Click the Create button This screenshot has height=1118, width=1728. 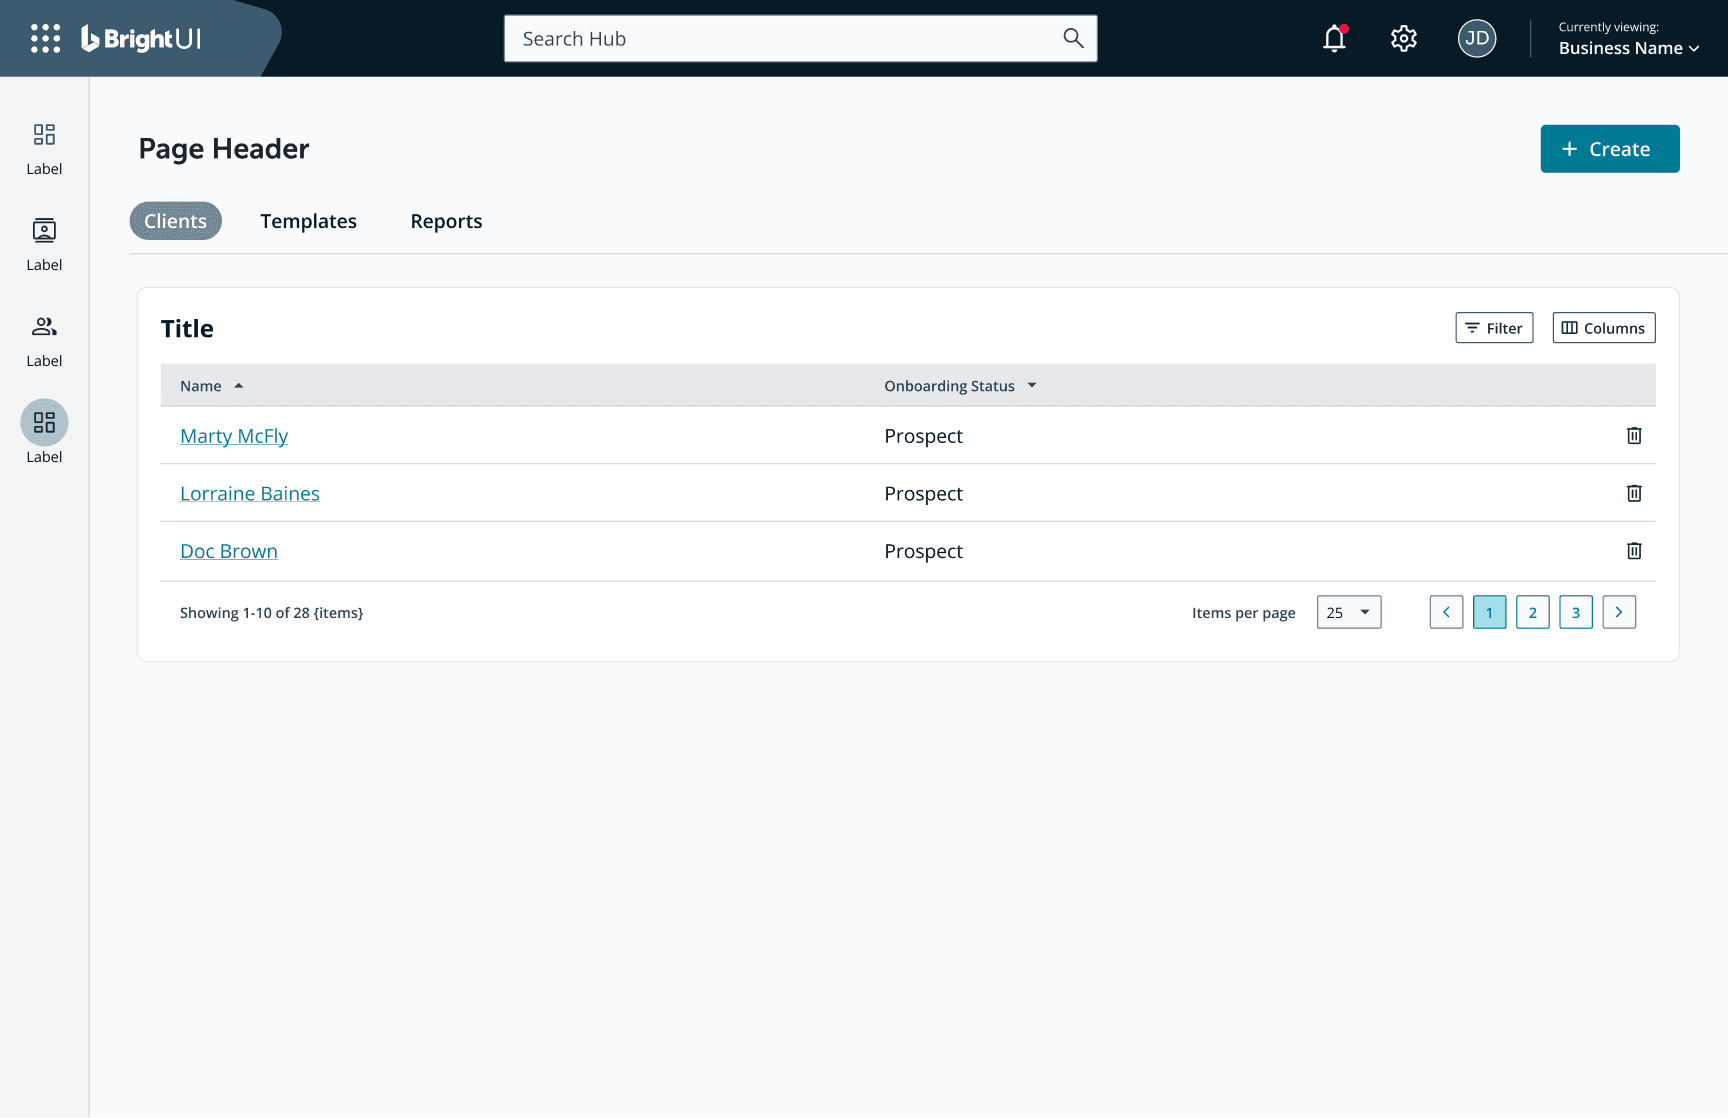(x=1610, y=149)
